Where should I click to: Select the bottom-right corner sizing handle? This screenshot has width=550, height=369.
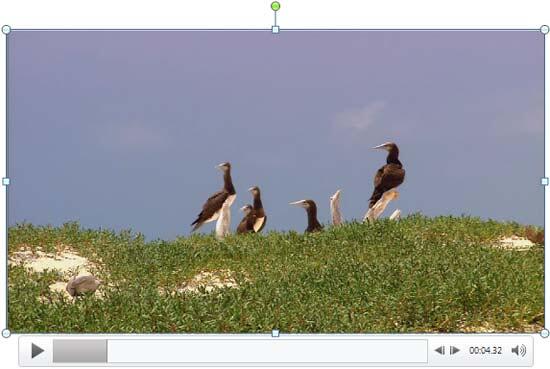[x=544, y=333]
